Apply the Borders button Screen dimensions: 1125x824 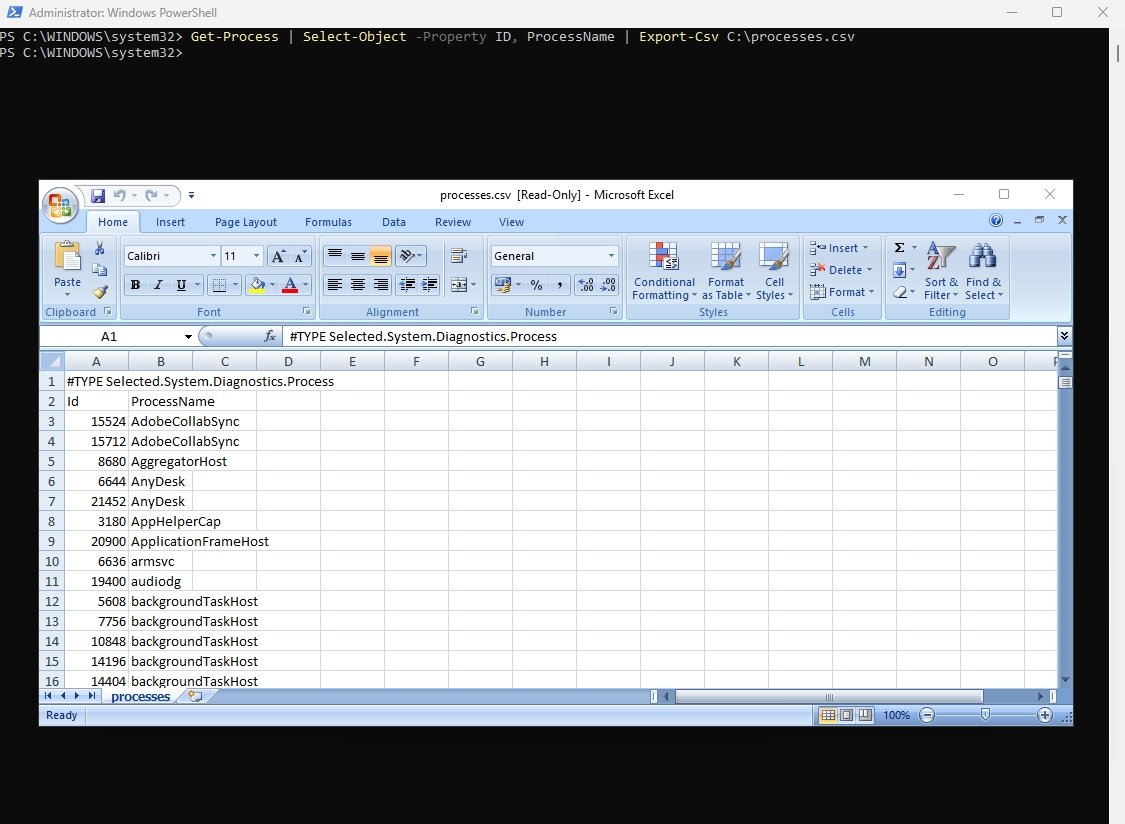220,285
